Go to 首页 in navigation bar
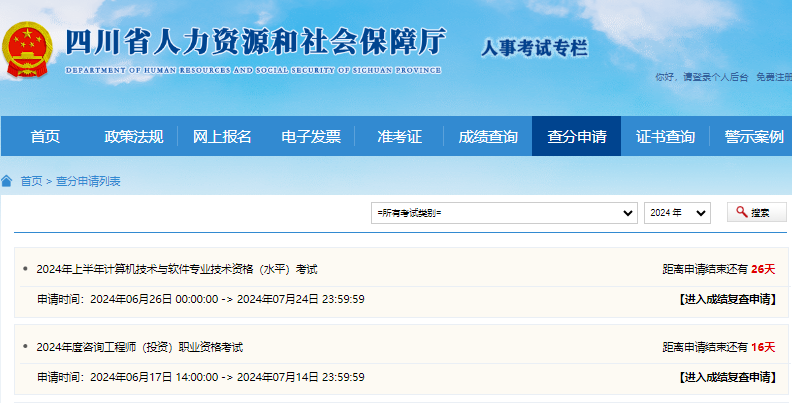Viewport: 792px width, 403px height. 45,137
